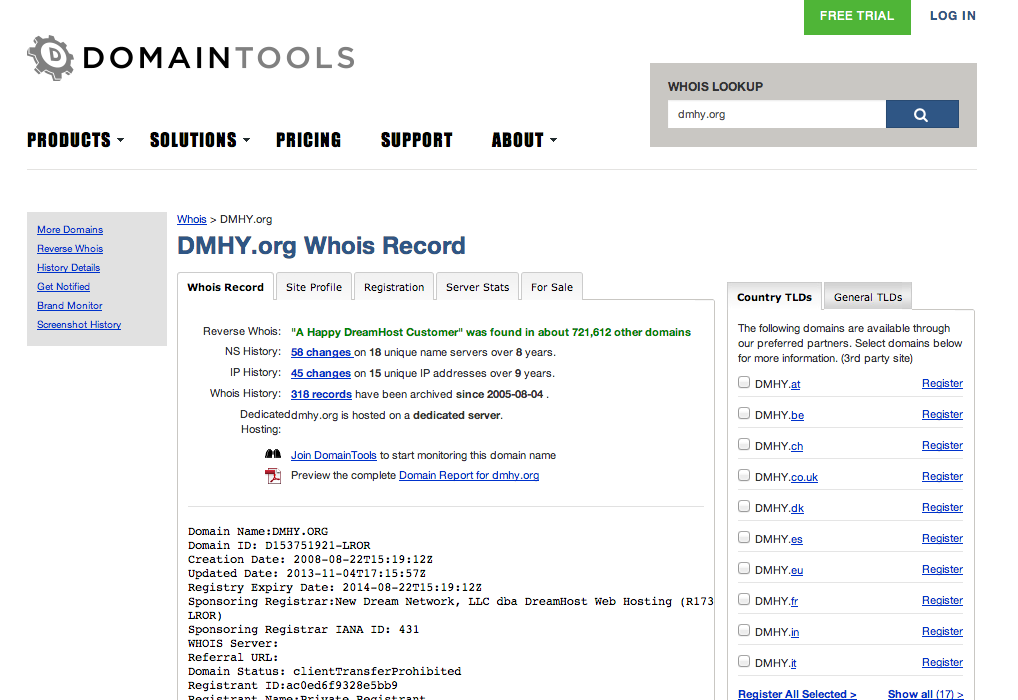Click Register next to DMHY.co.uk
The width and height of the screenshot is (1018, 700).
[x=942, y=476]
